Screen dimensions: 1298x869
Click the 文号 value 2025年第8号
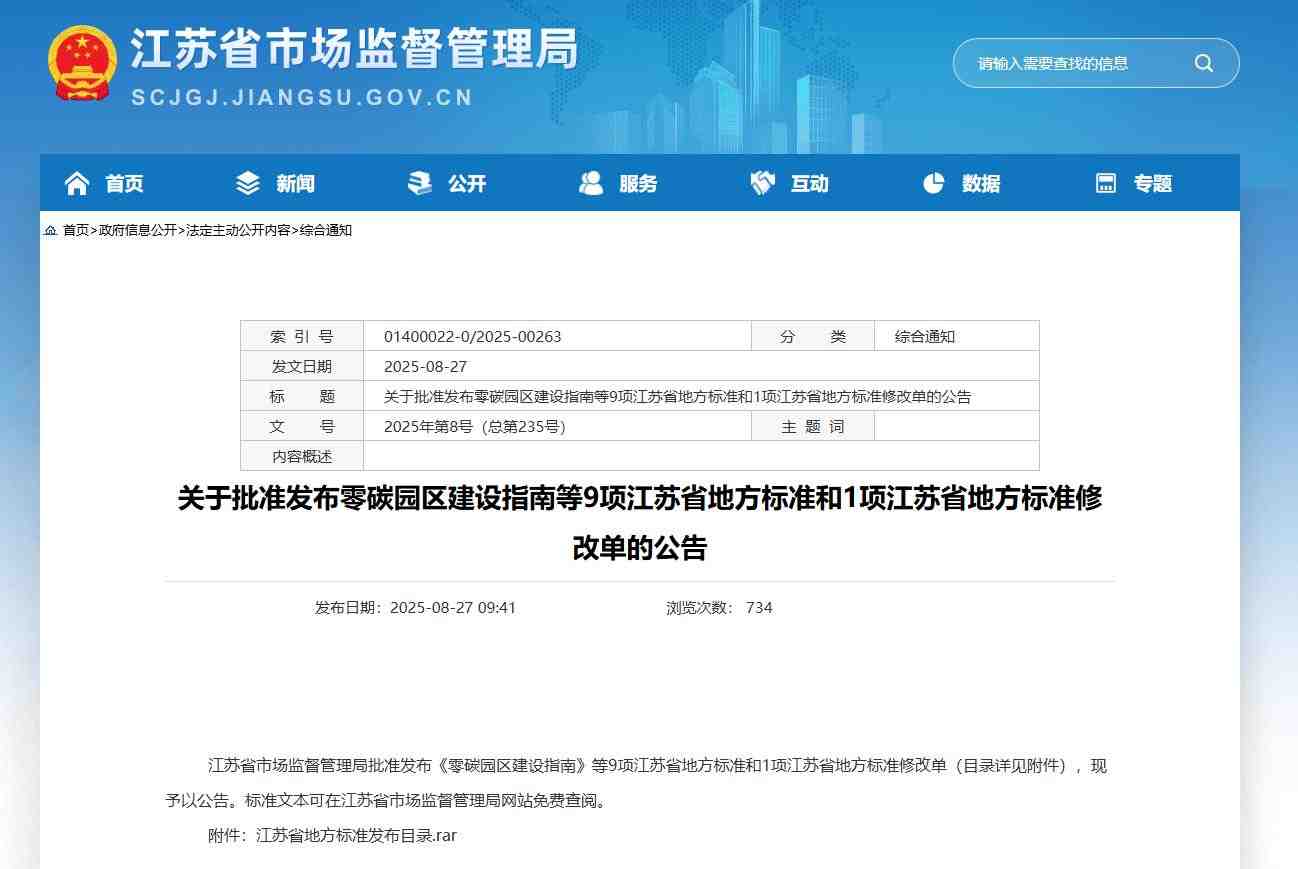pyautogui.click(x=475, y=426)
